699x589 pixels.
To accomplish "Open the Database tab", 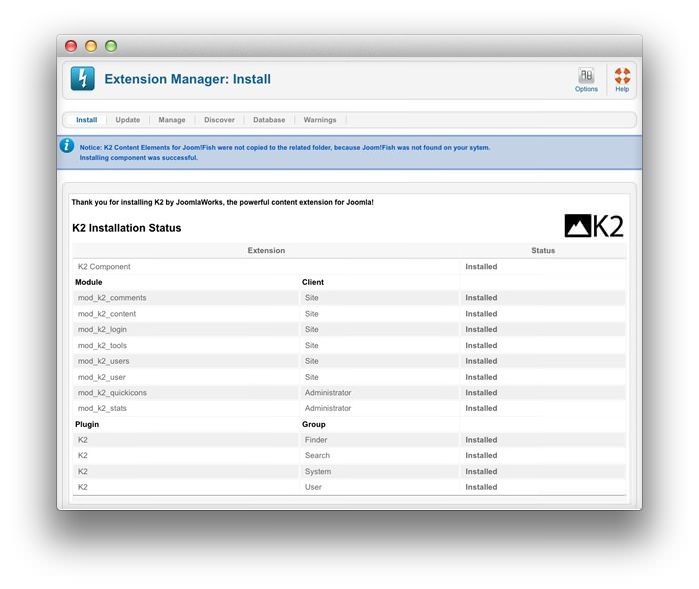I will point(269,120).
